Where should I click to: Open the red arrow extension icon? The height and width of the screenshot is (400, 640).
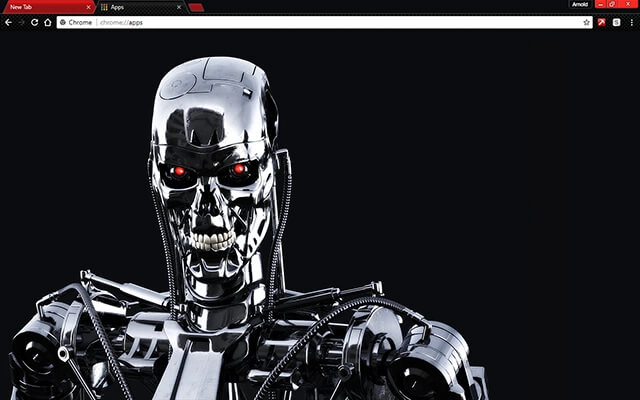(x=602, y=22)
